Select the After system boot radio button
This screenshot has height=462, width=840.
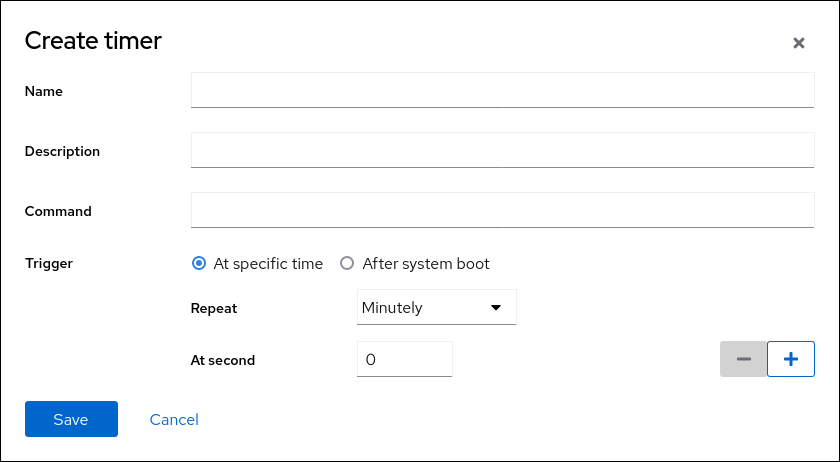click(347, 264)
